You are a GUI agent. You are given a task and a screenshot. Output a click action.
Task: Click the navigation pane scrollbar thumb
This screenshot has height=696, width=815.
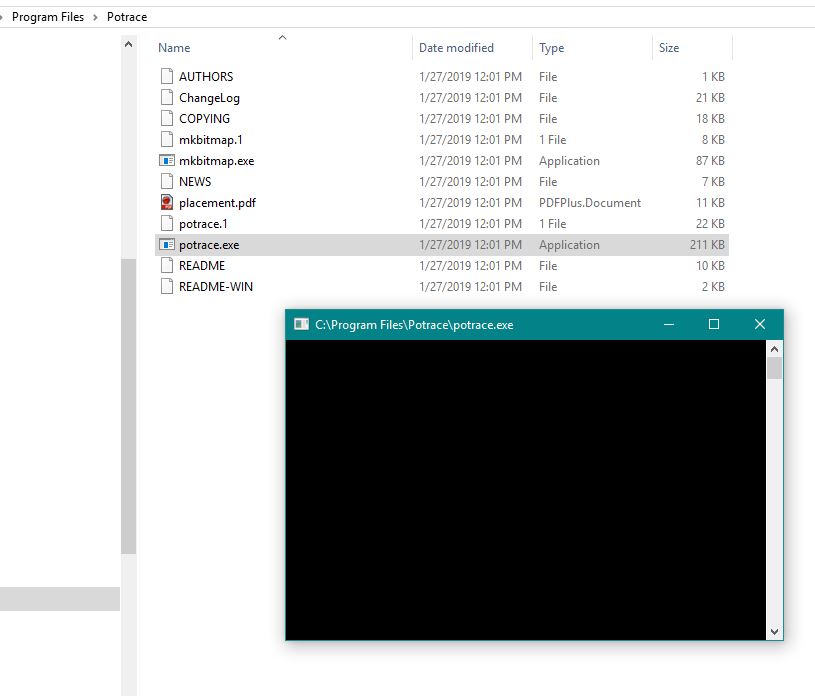[x=128, y=406]
